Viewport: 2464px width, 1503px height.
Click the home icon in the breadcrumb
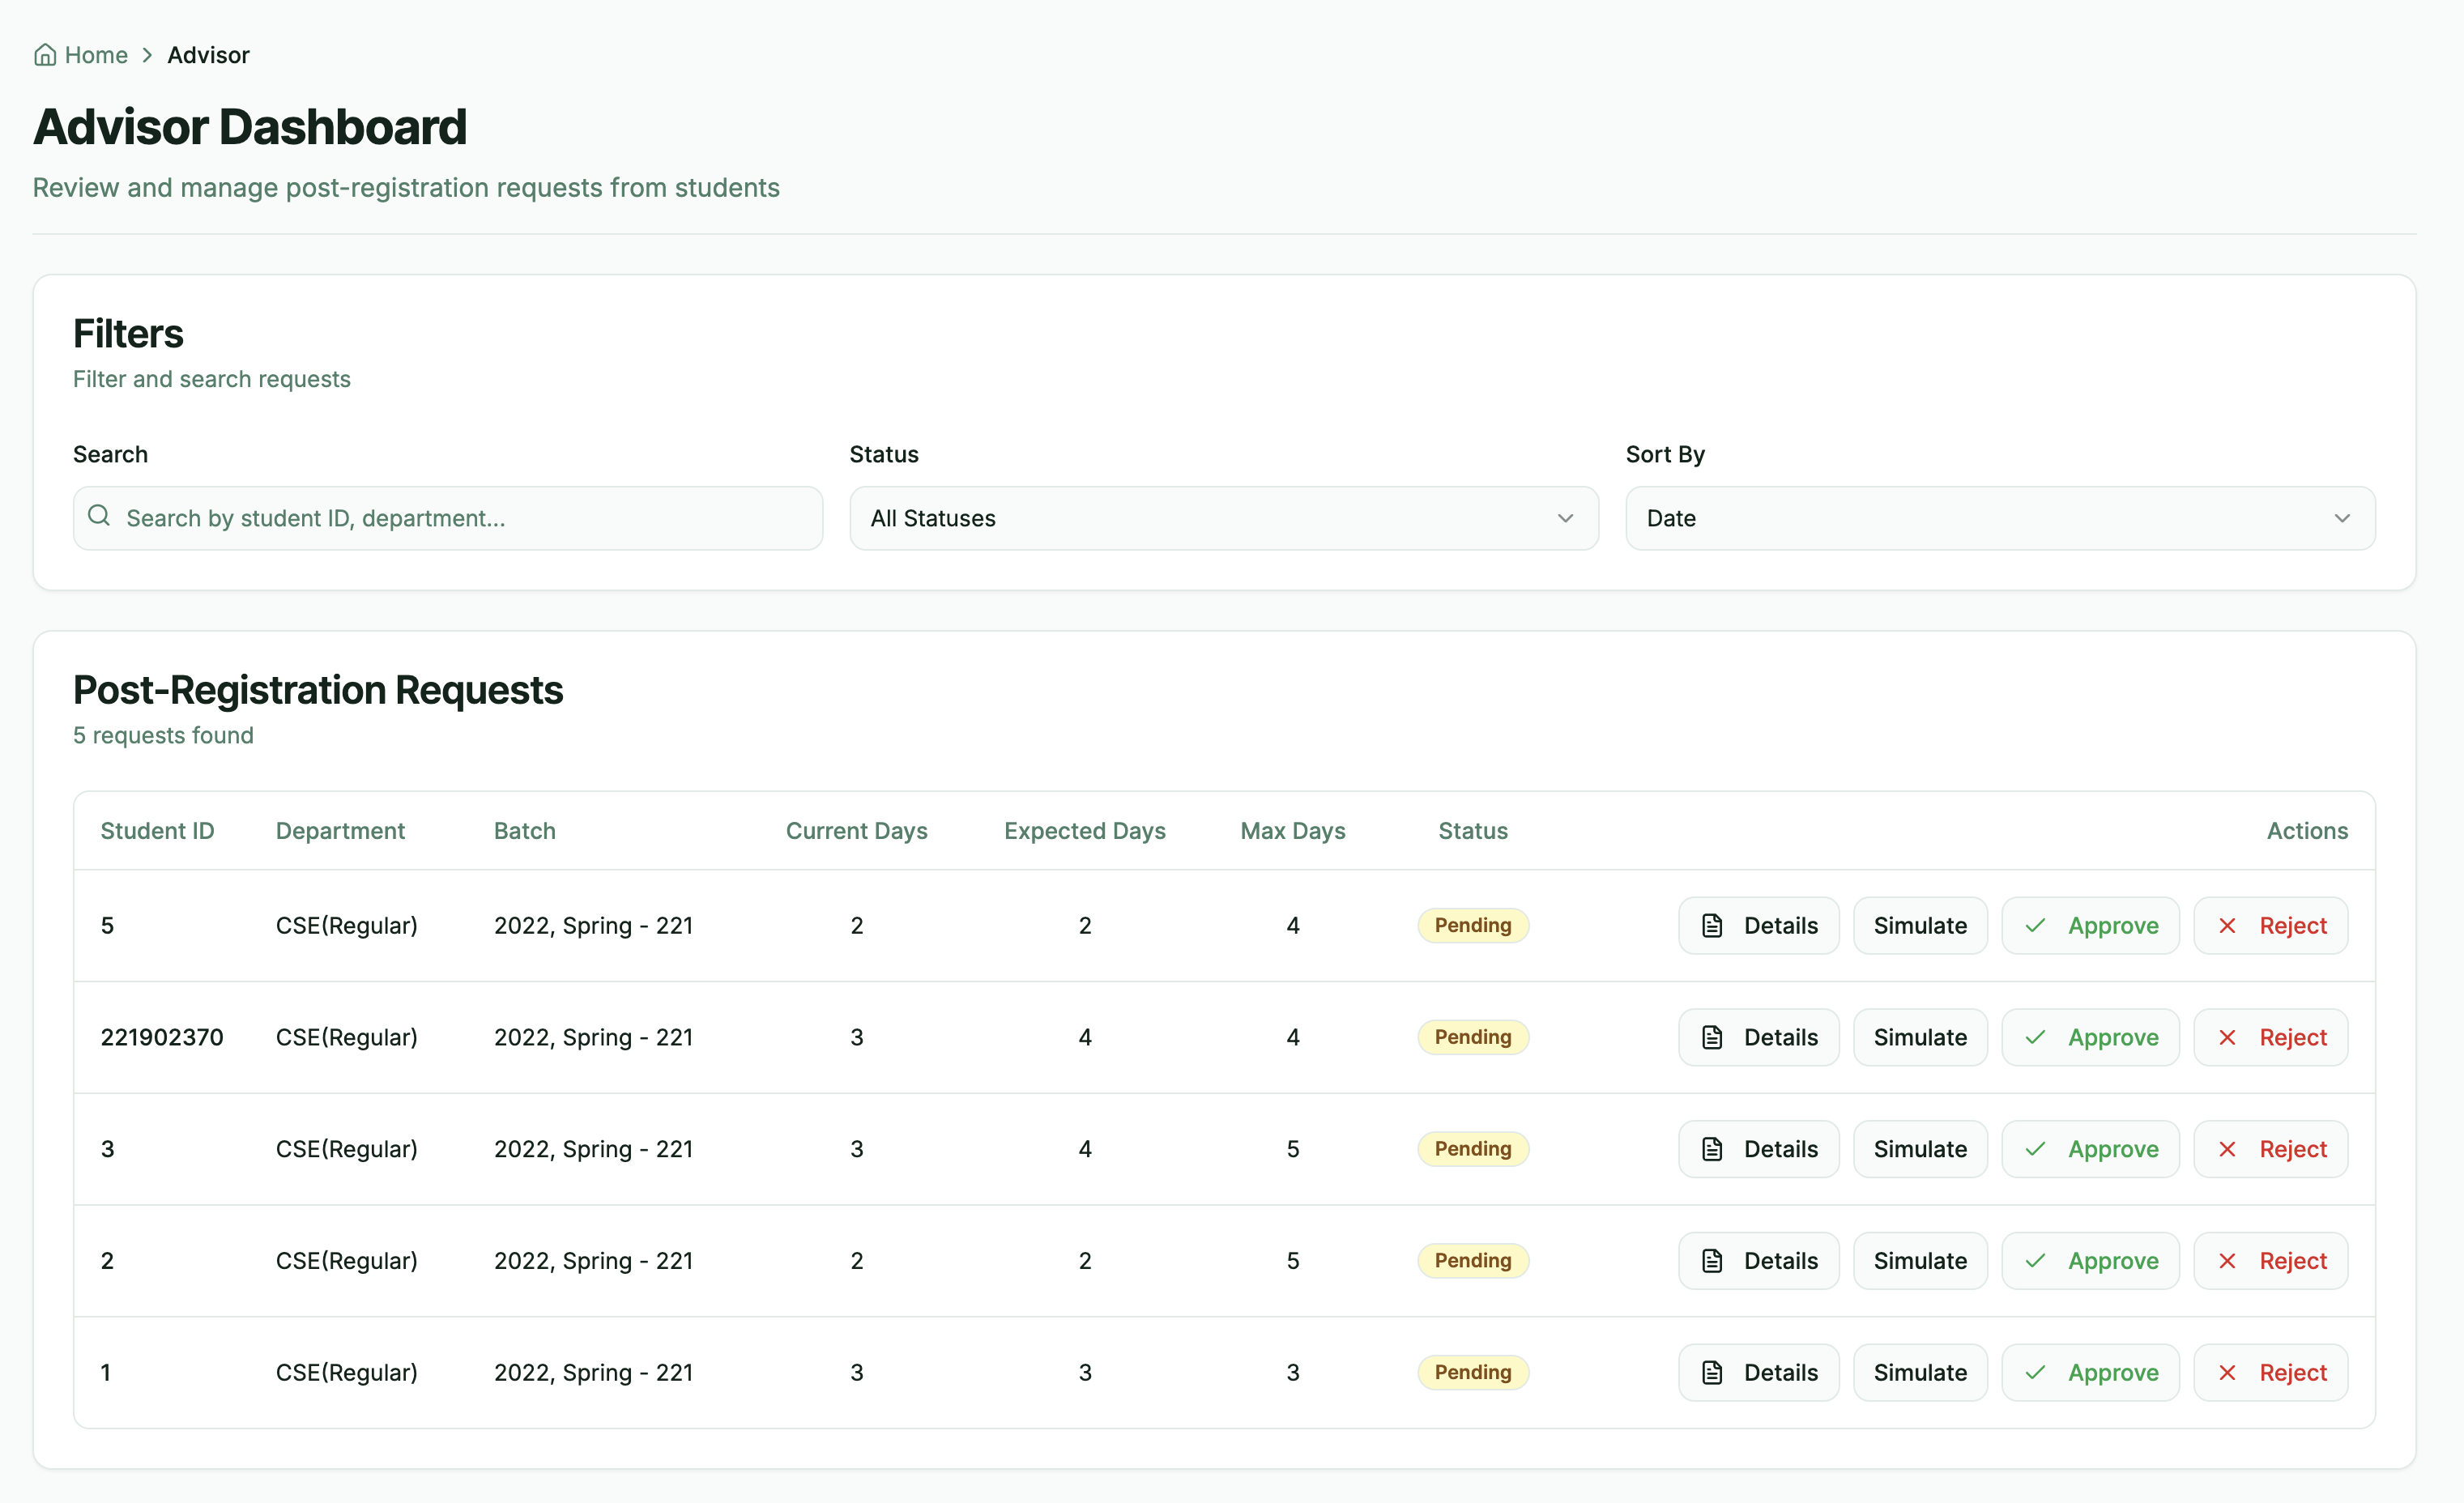coord(45,55)
